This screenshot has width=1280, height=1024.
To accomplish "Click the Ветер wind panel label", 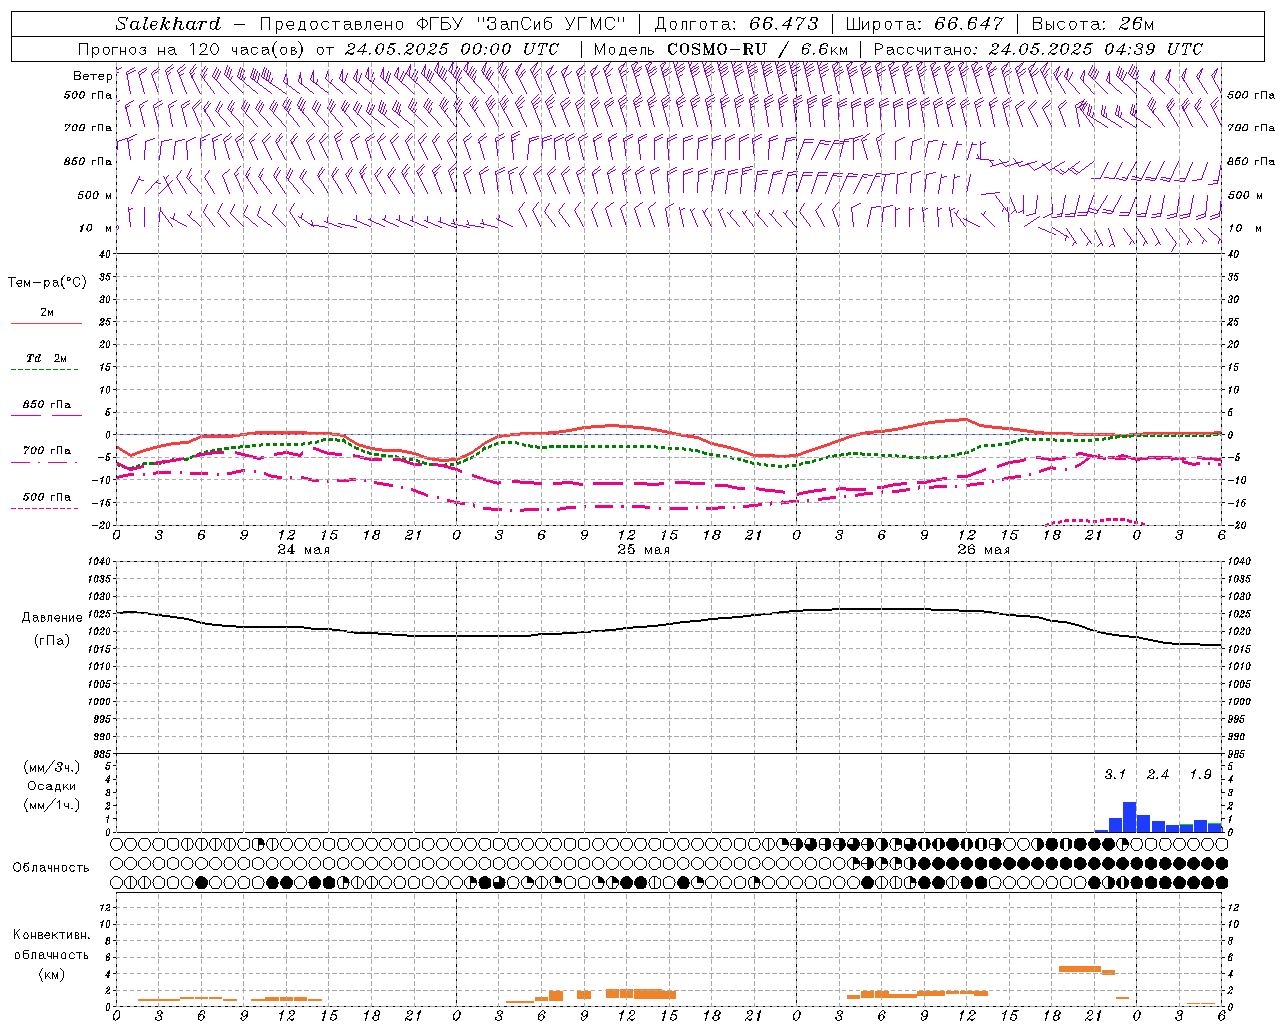I will point(92,76).
